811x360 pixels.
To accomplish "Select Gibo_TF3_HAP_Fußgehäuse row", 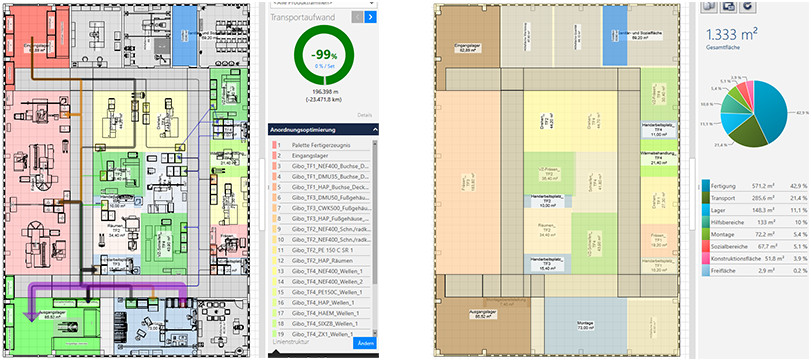I will point(321,219).
